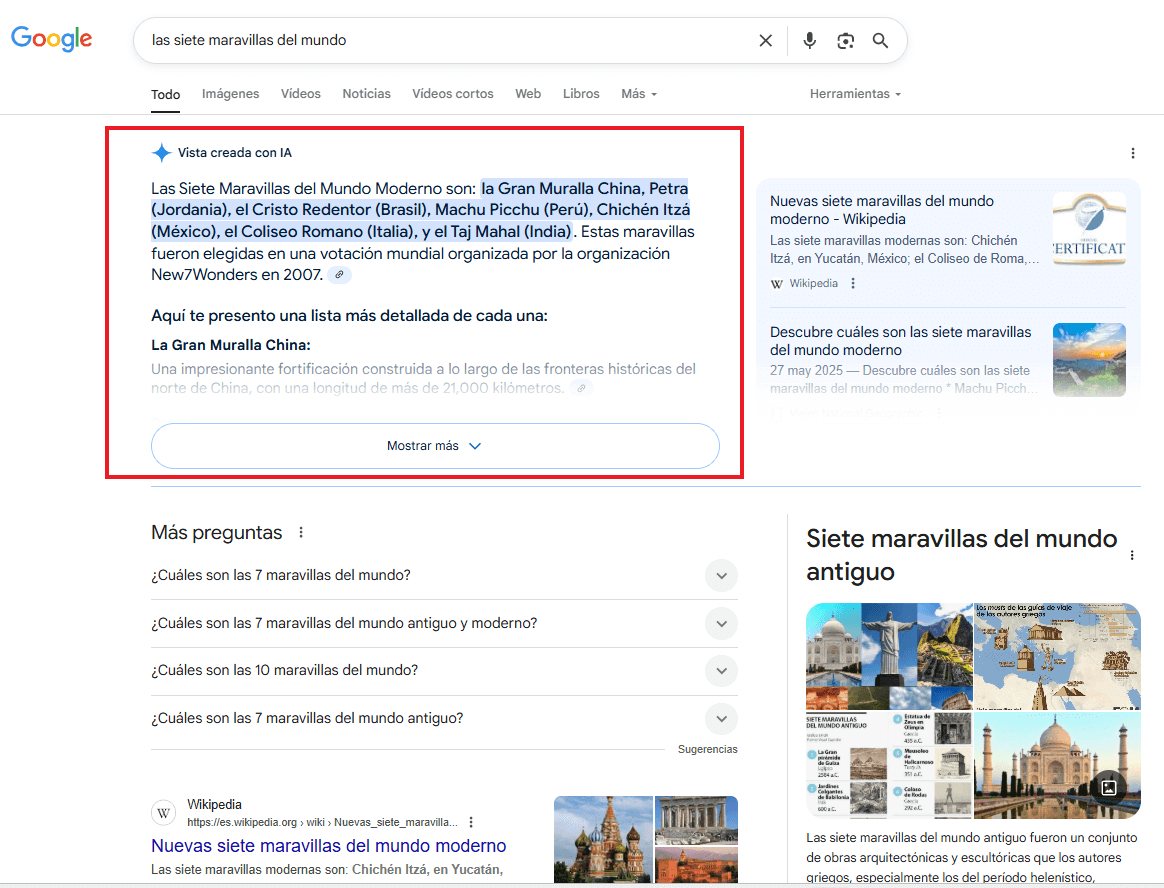Open three-dot menu of Wikipedia search result
This screenshot has height=888, width=1164.
pyautogui.click(x=471, y=822)
